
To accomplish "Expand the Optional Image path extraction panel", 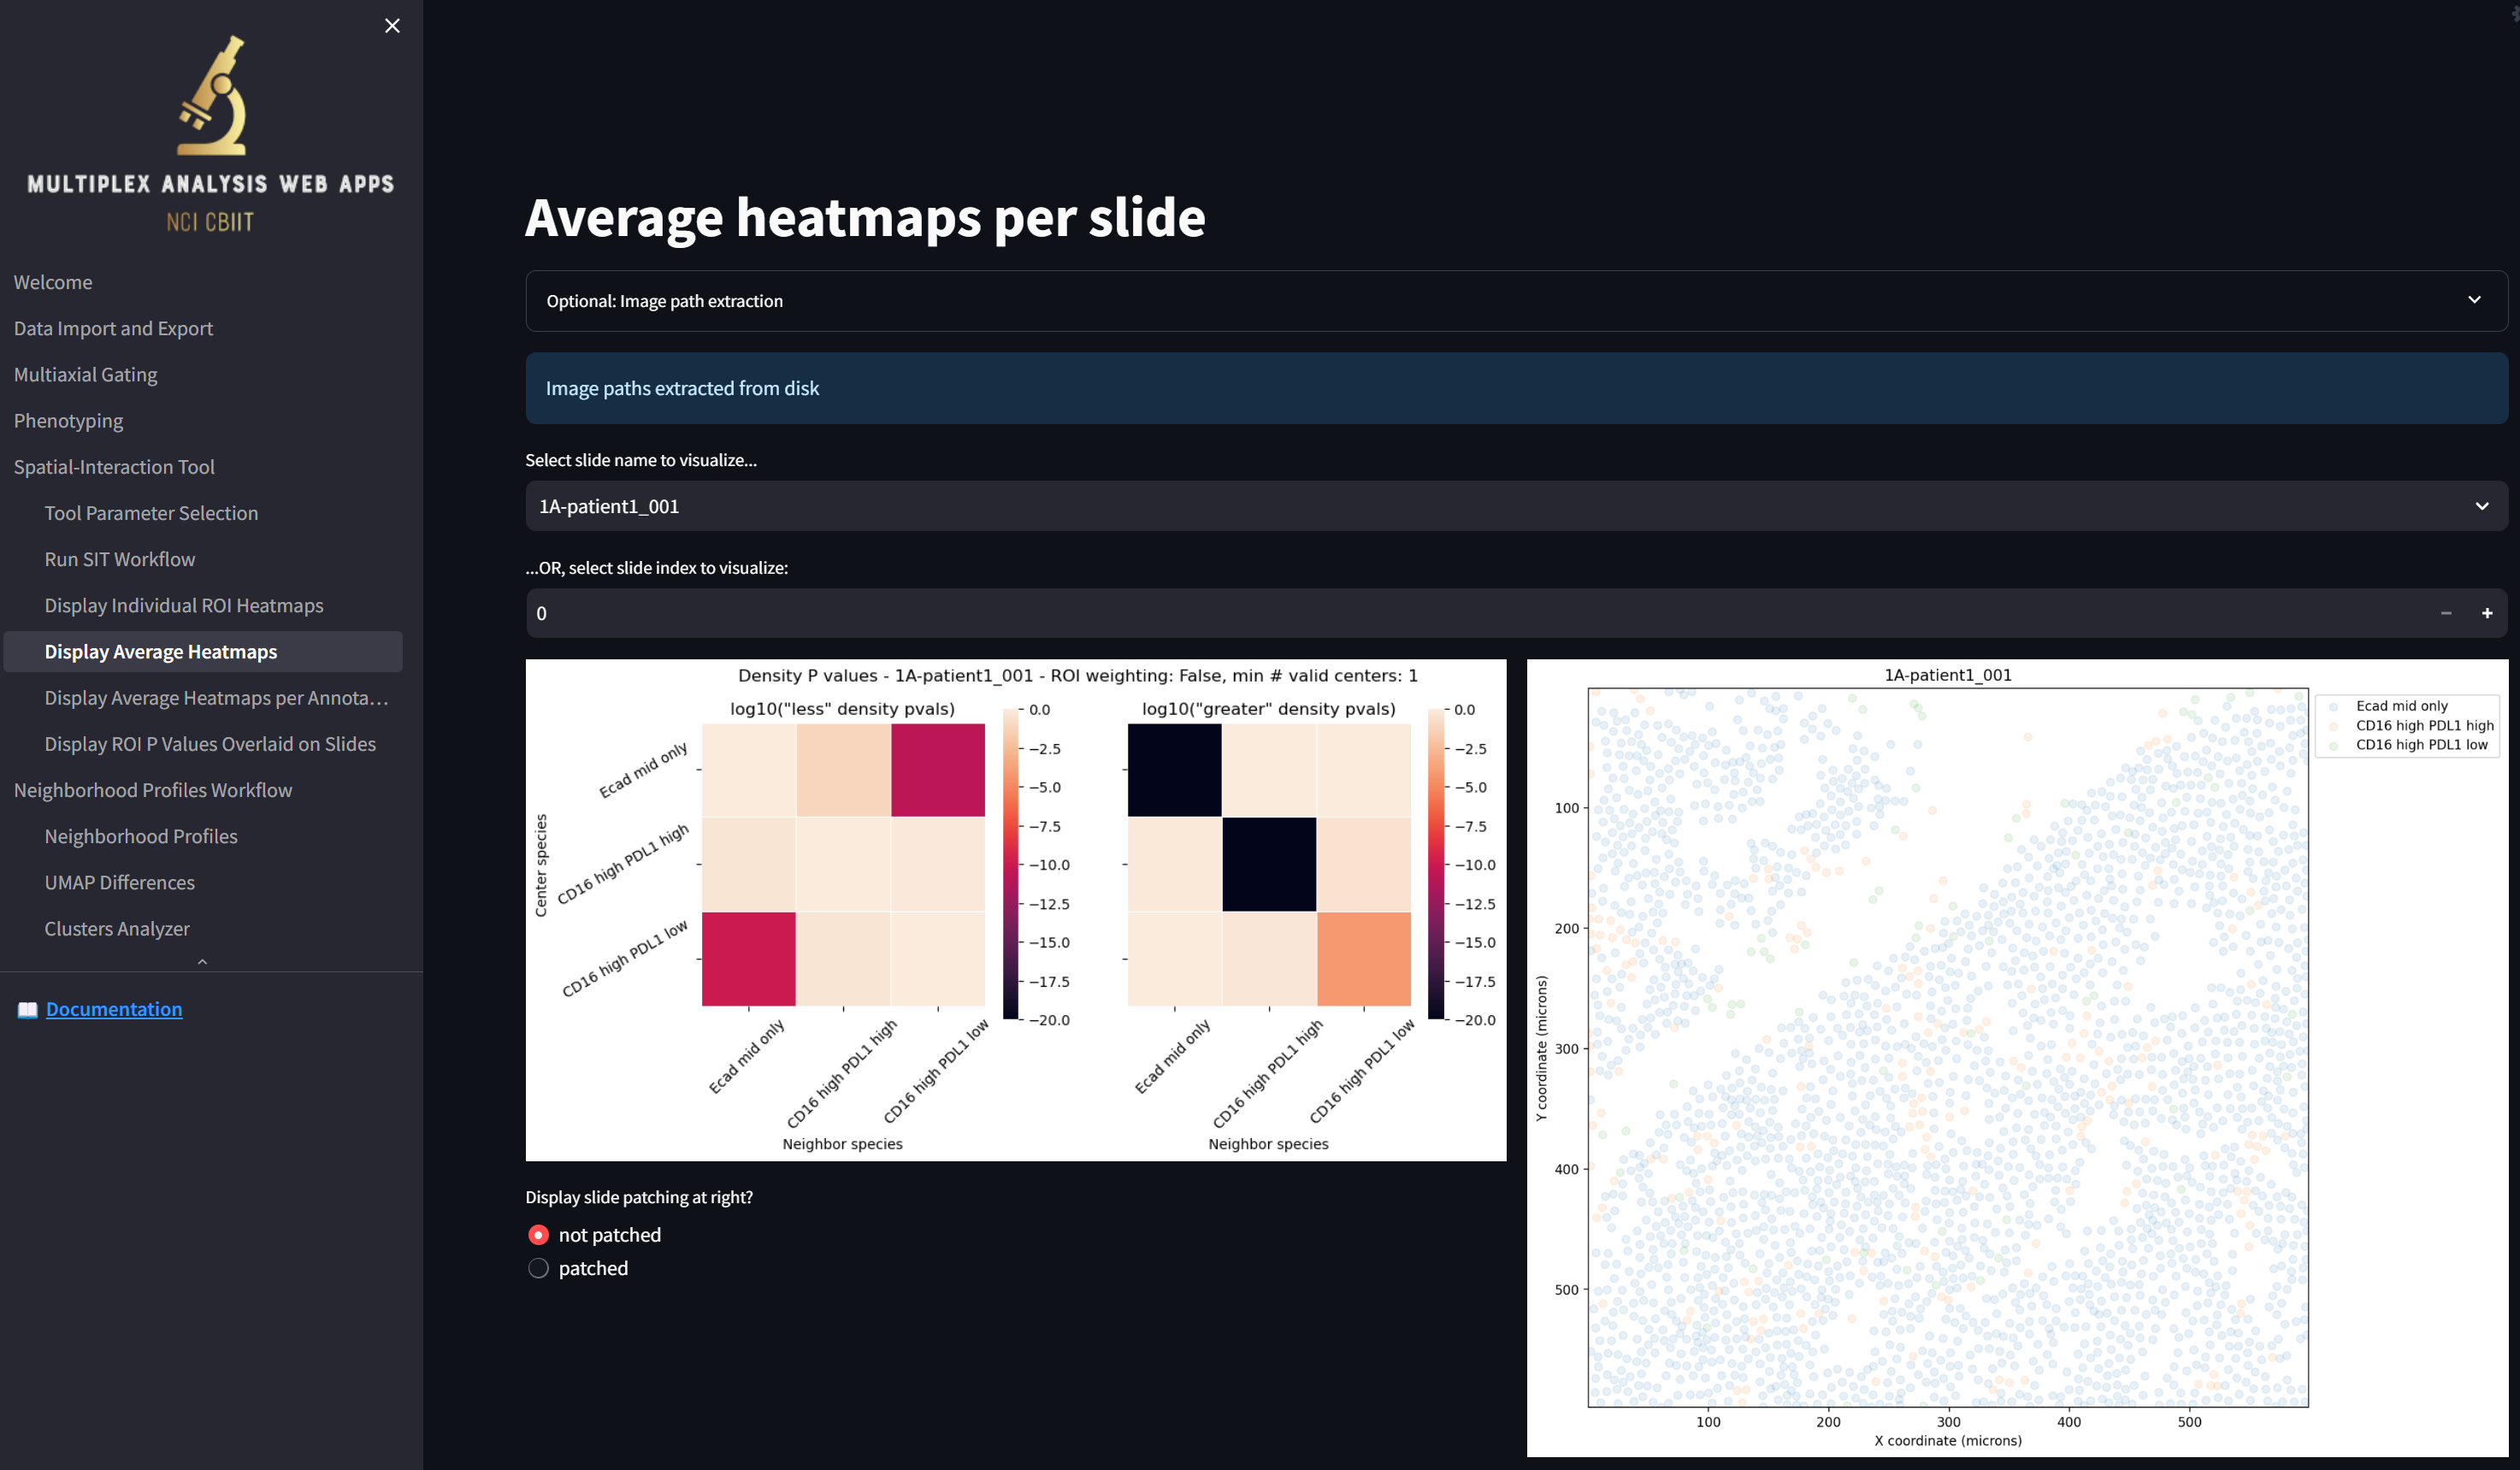I will pos(2476,299).
